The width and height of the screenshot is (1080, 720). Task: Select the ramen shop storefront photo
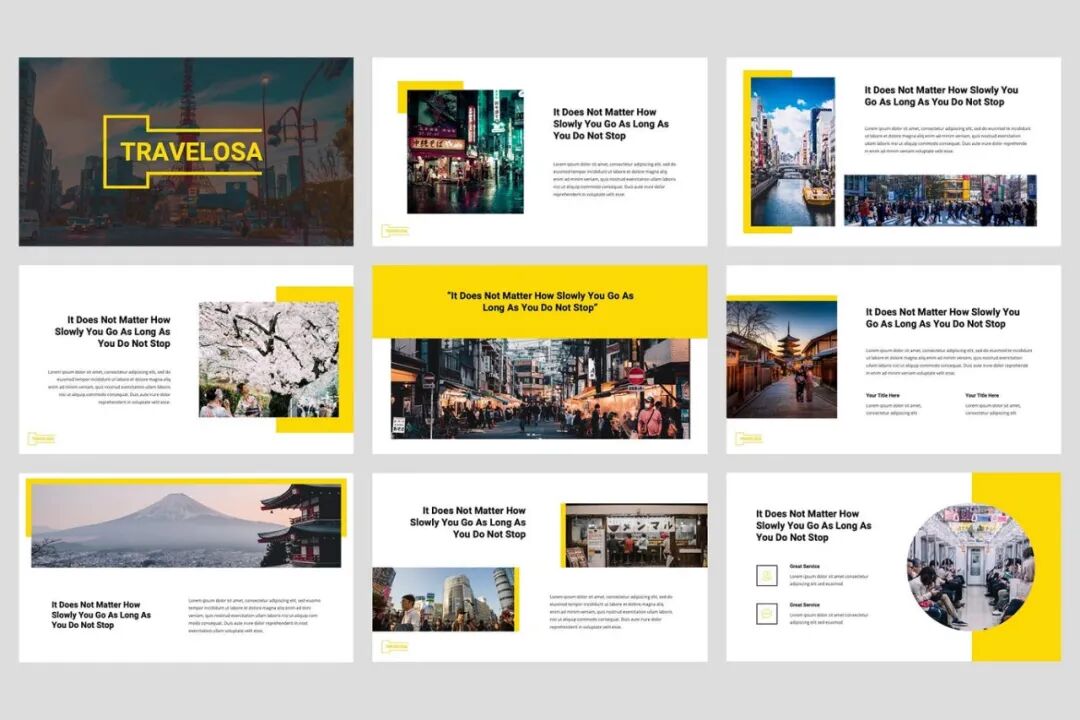pos(636,535)
